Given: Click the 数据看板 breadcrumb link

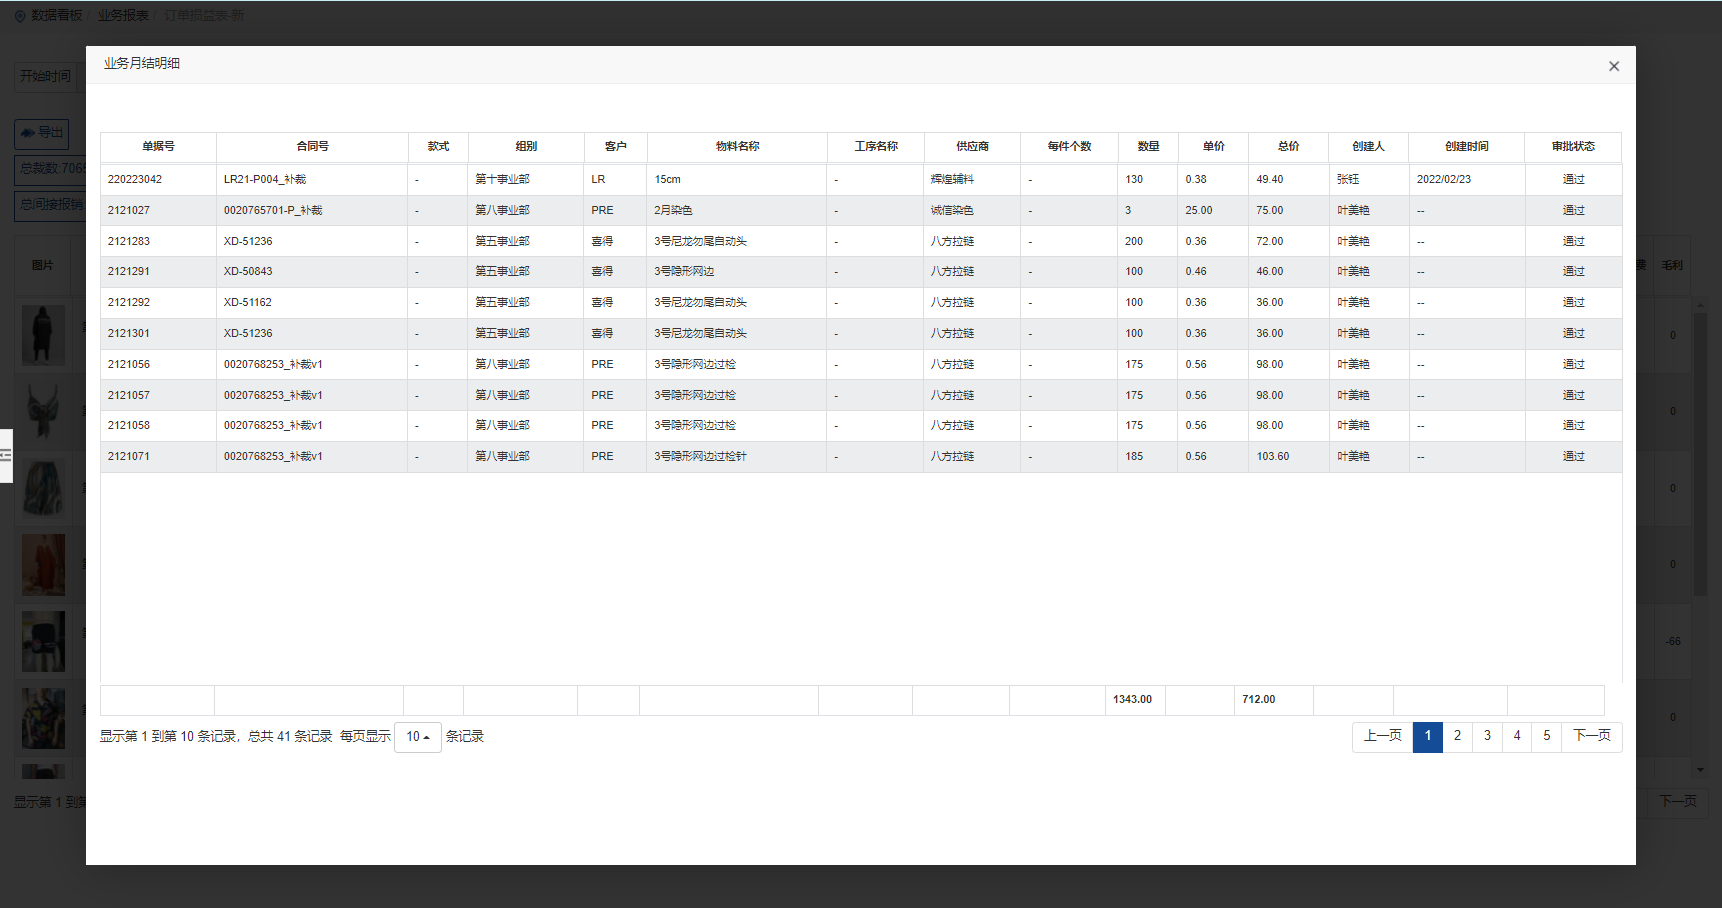Looking at the screenshot, I should [56, 16].
